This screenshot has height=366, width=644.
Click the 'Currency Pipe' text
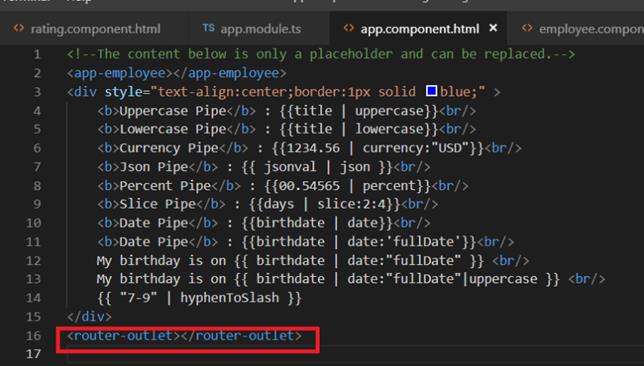(x=169, y=148)
